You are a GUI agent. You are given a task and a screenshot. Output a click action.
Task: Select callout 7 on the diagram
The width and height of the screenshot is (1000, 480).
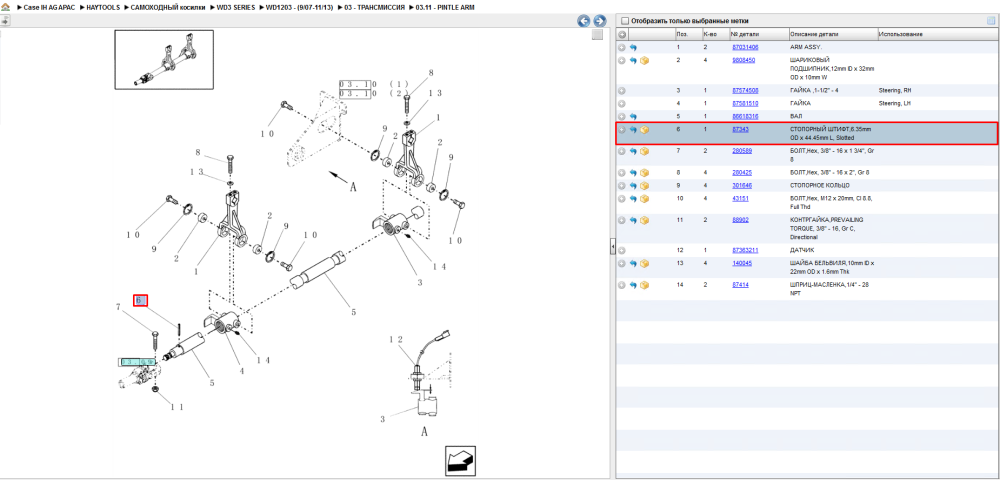tap(119, 307)
